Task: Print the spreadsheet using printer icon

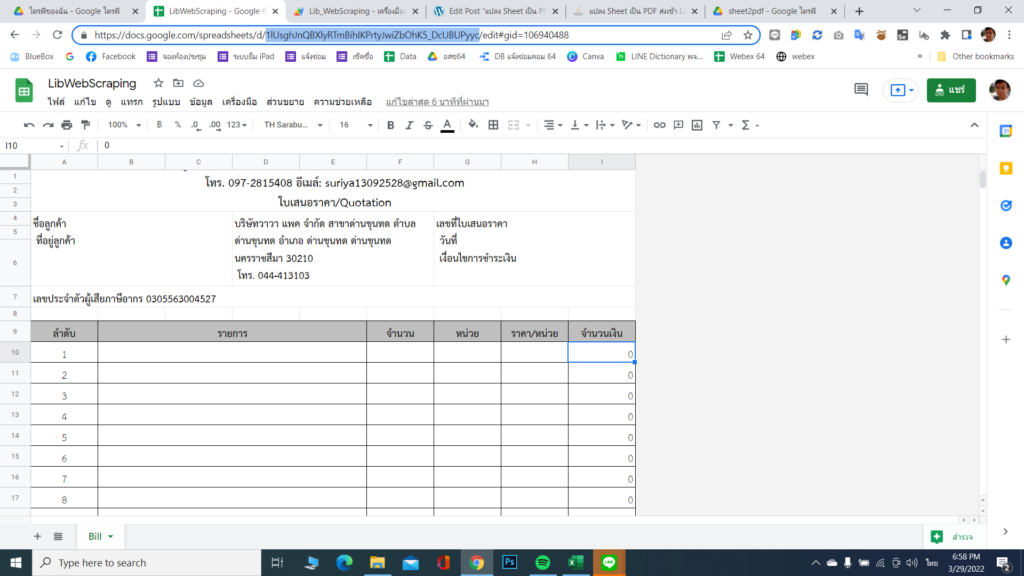Action: coord(67,125)
